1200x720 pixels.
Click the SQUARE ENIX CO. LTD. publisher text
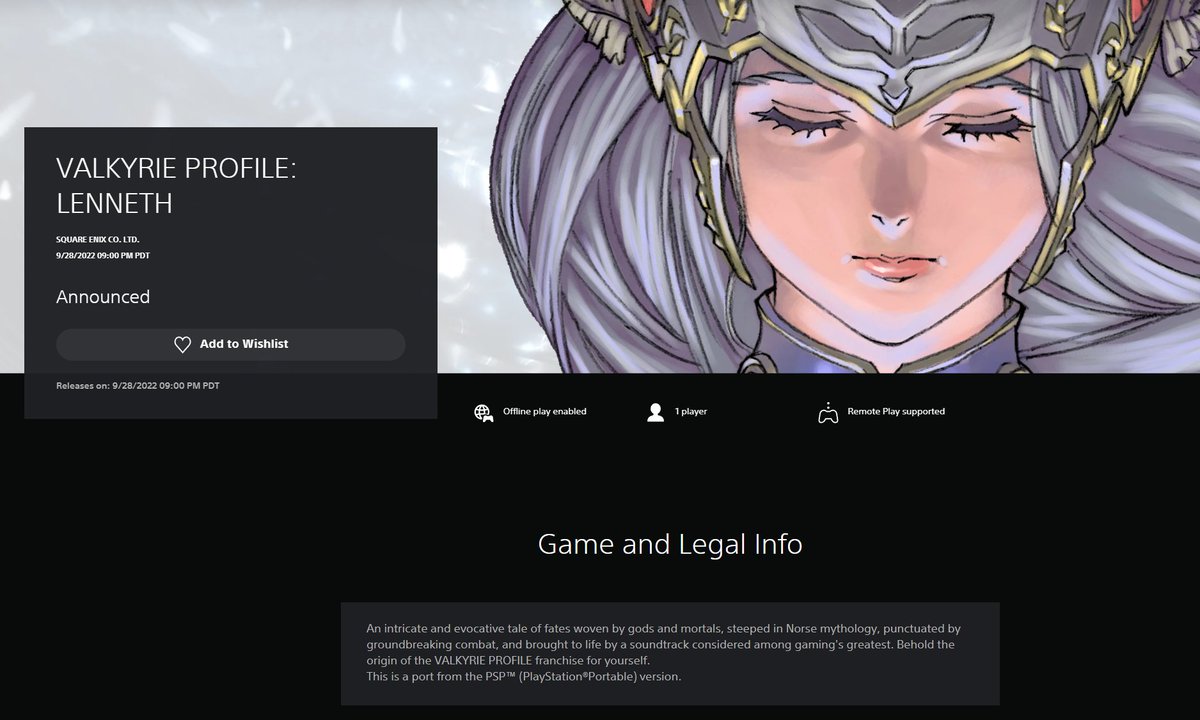pos(97,240)
